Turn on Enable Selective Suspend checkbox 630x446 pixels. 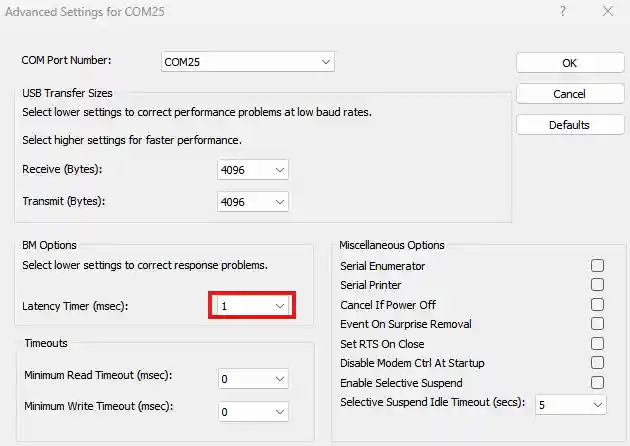pos(598,383)
